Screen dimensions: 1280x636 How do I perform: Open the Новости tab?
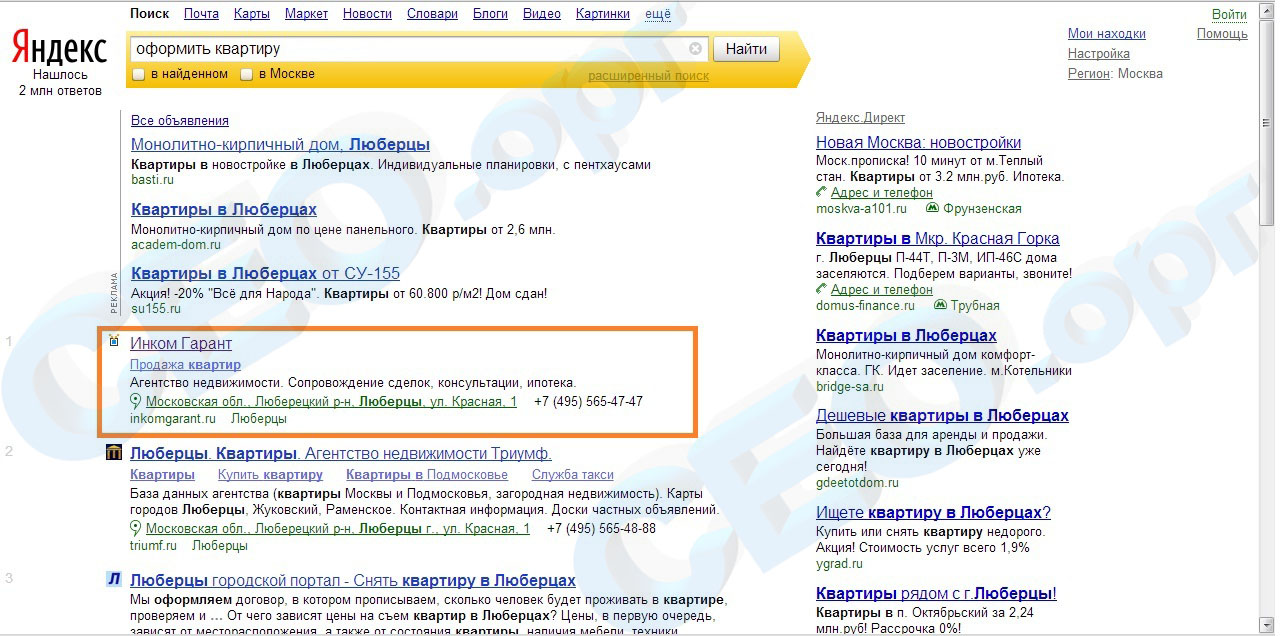click(367, 14)
